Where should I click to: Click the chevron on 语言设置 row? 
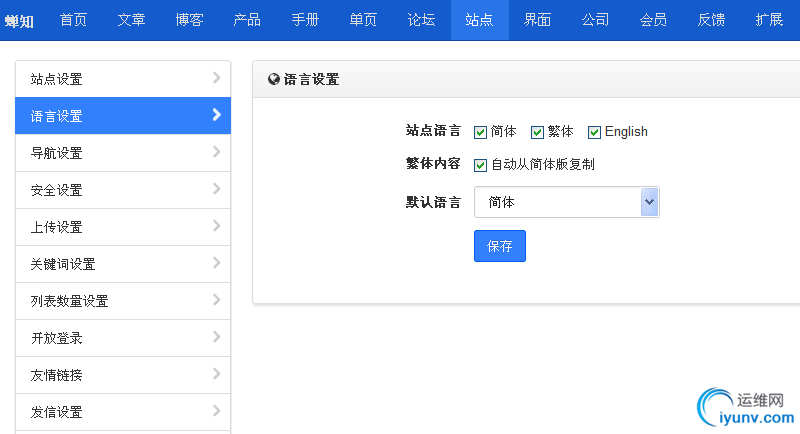(x=217, y=115)
